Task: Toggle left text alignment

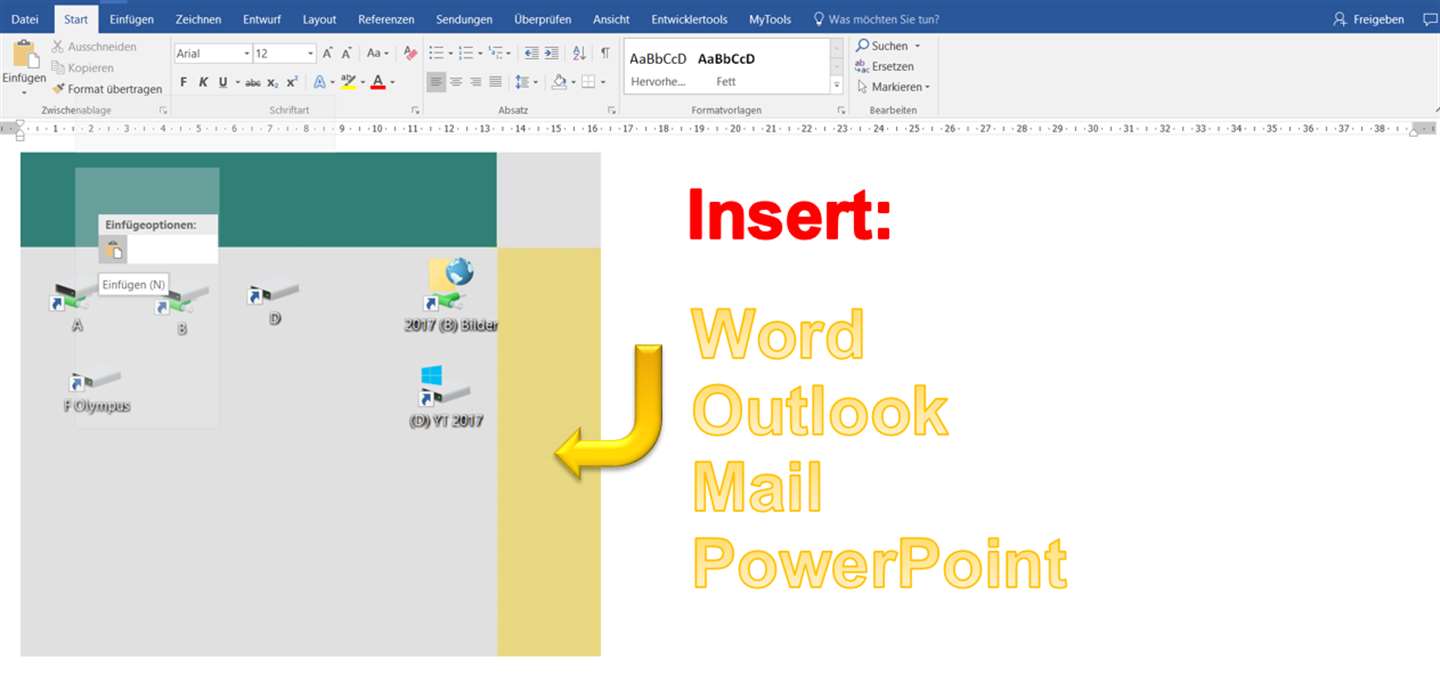Action: (x=436, y=82)
